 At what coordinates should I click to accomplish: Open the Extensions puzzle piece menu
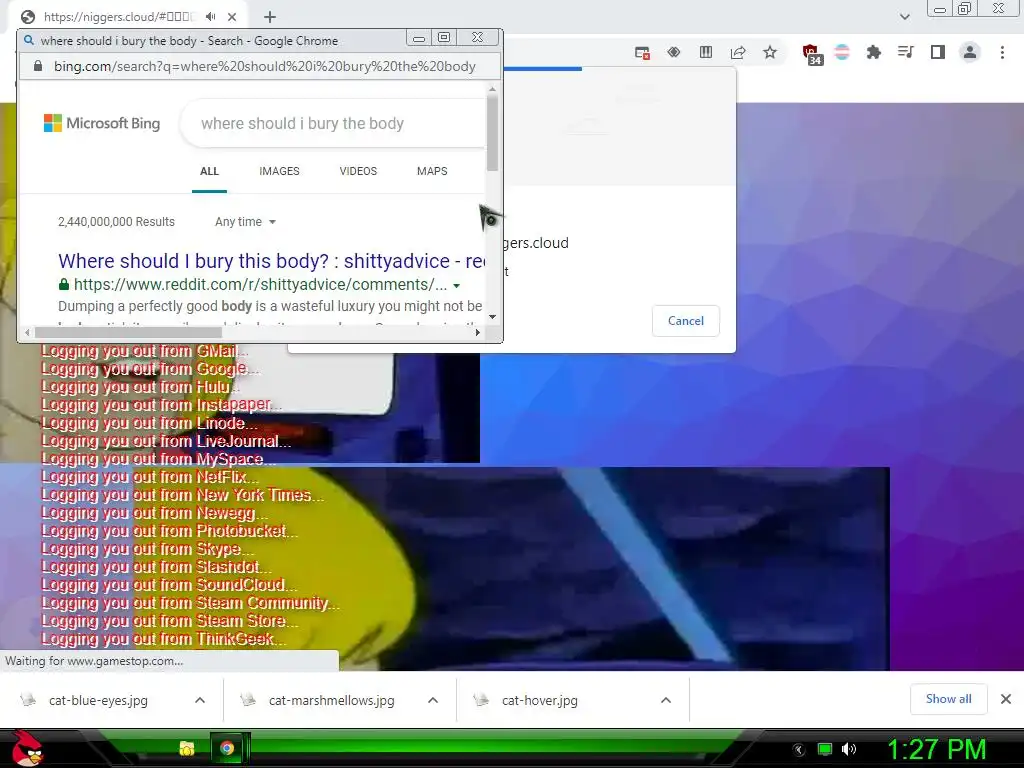(x=874, y=52)
